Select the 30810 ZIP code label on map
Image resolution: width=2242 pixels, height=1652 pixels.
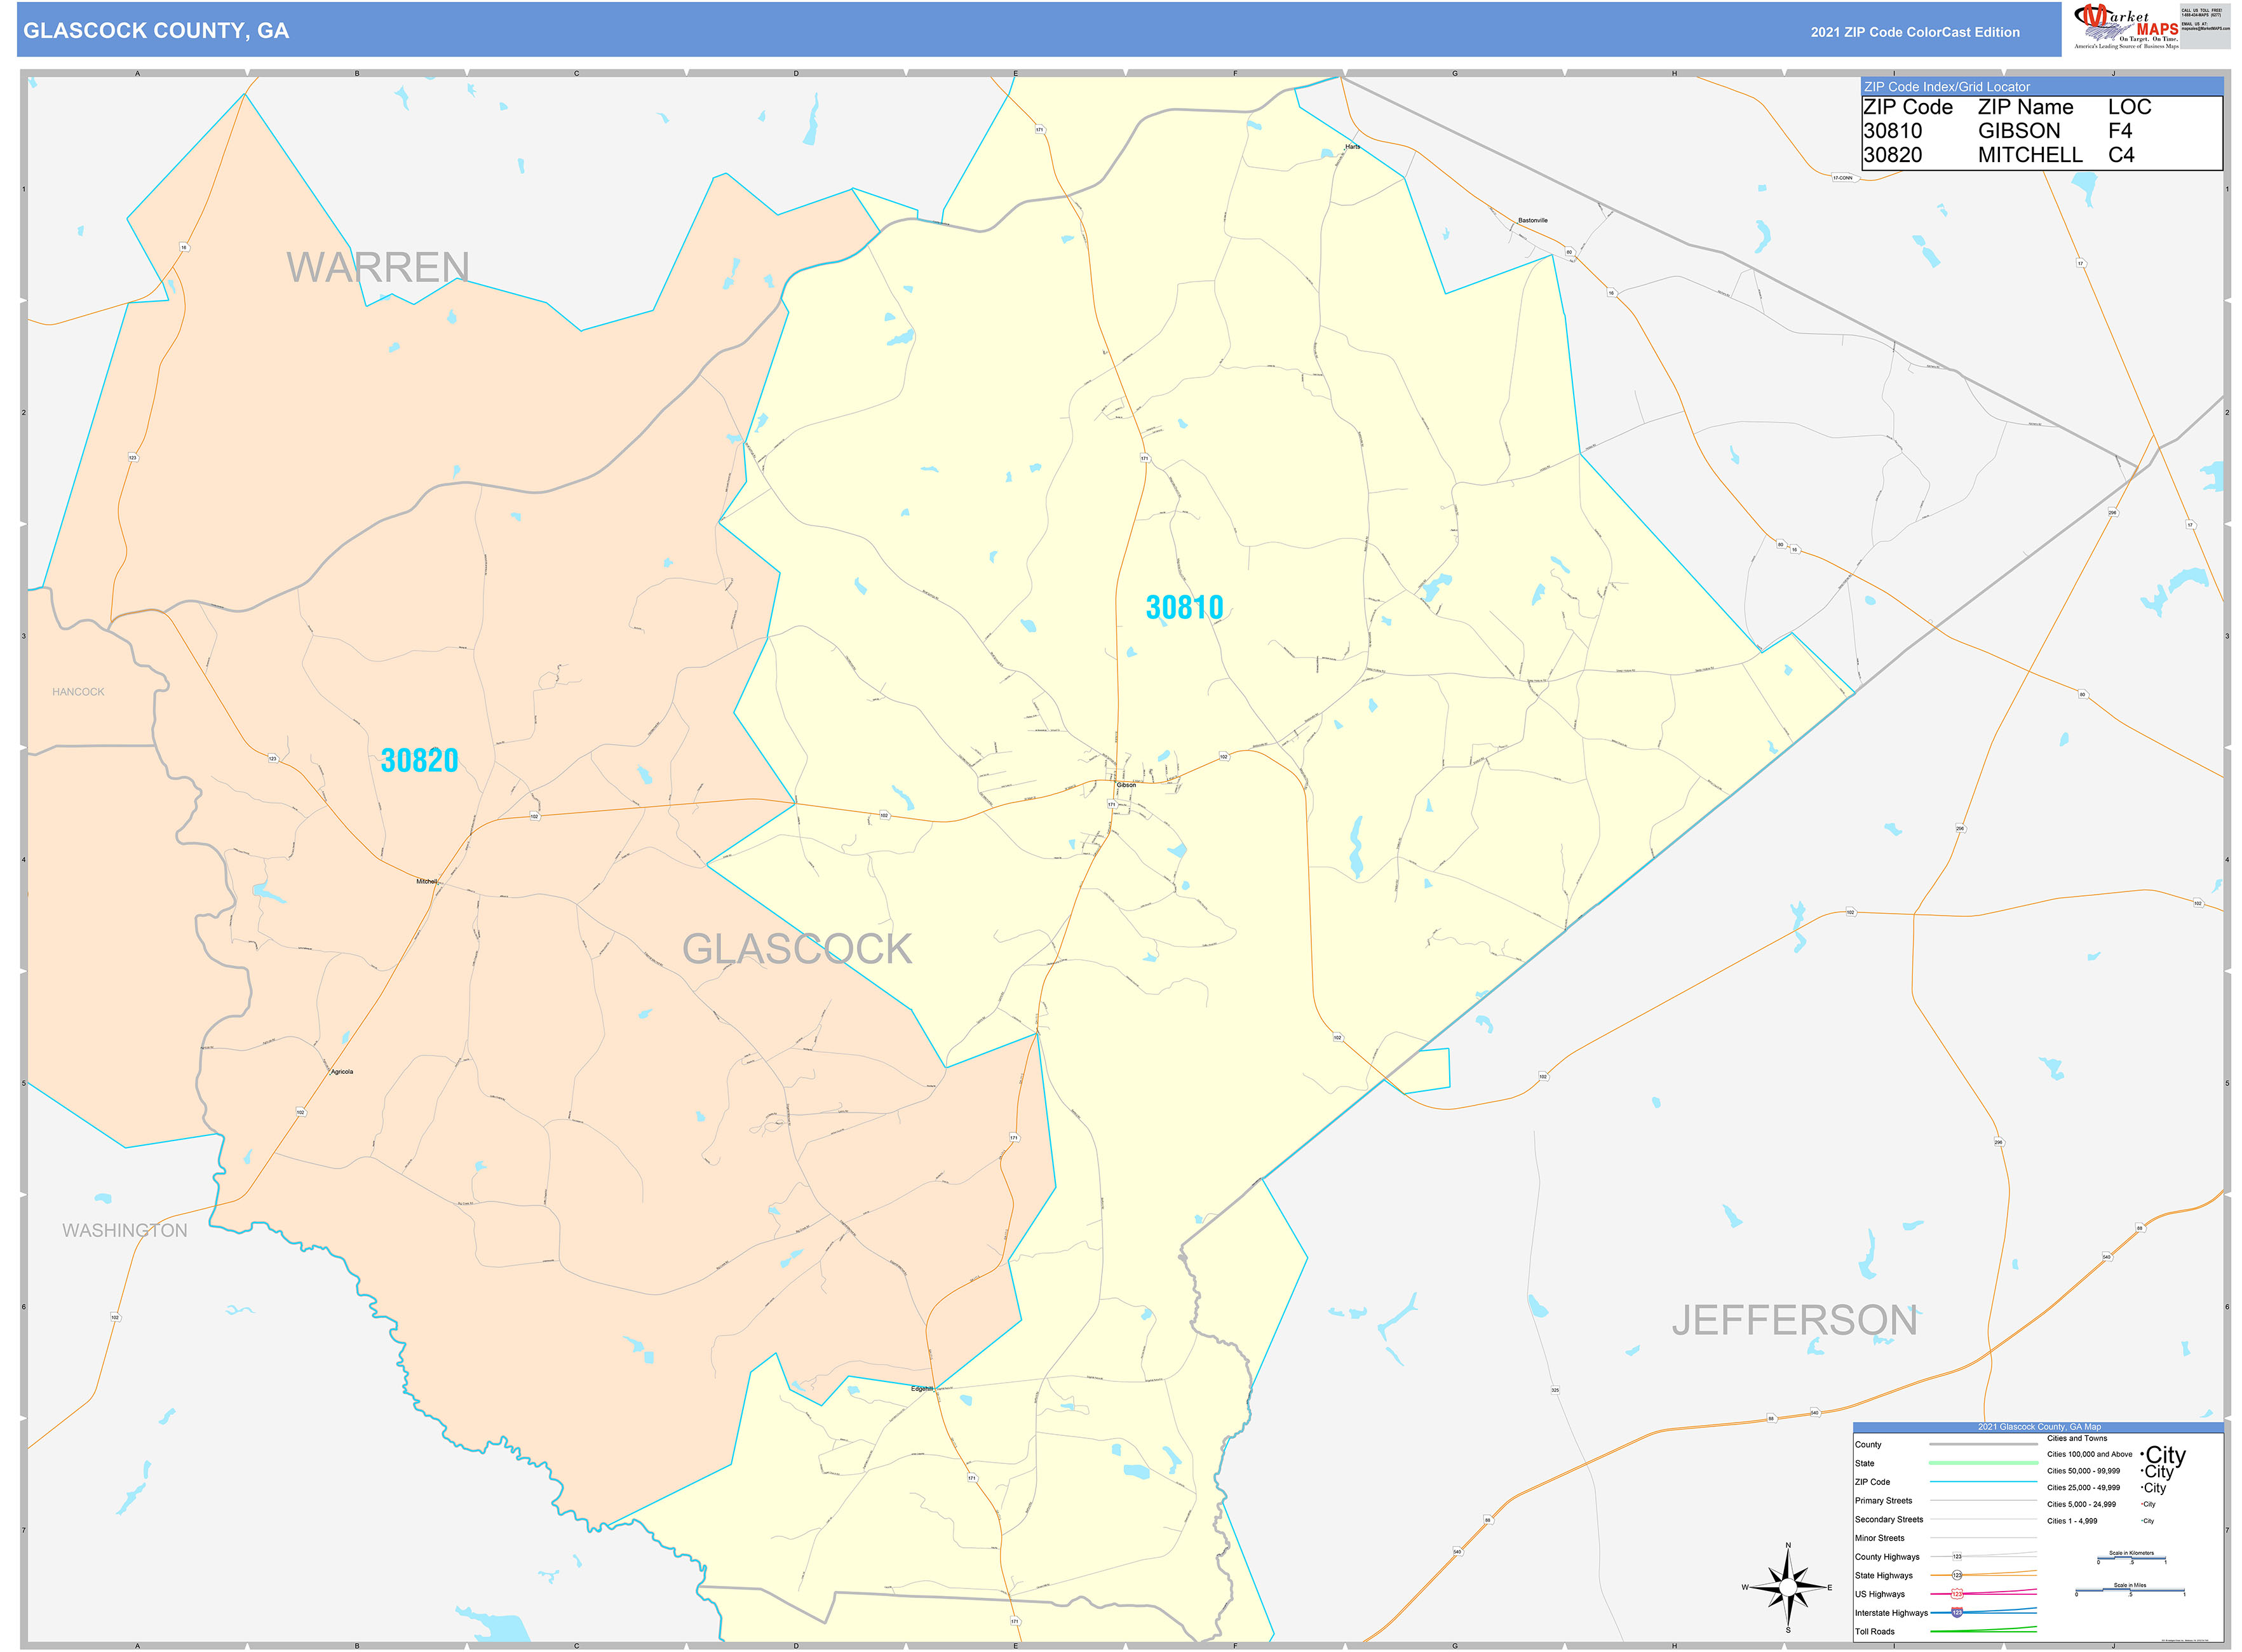[x=1186, y=606]
